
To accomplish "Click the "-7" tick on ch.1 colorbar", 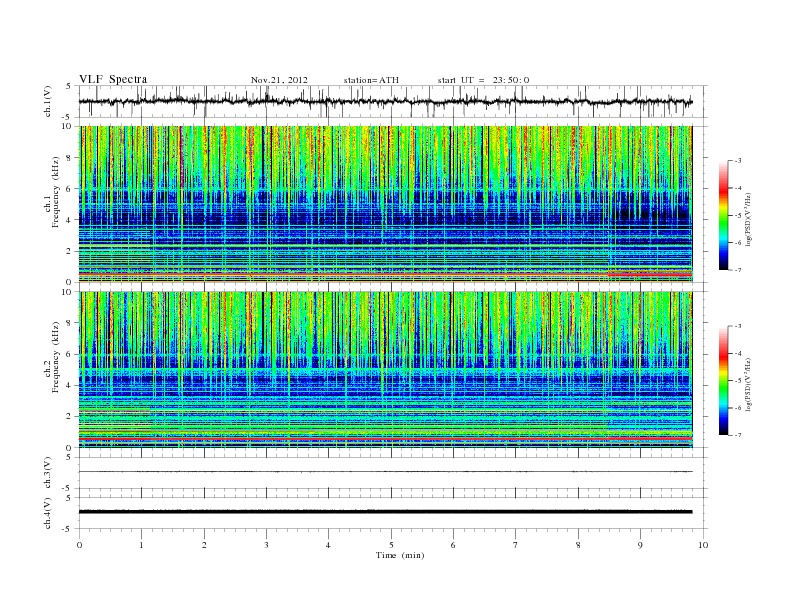I will (737, 270).
